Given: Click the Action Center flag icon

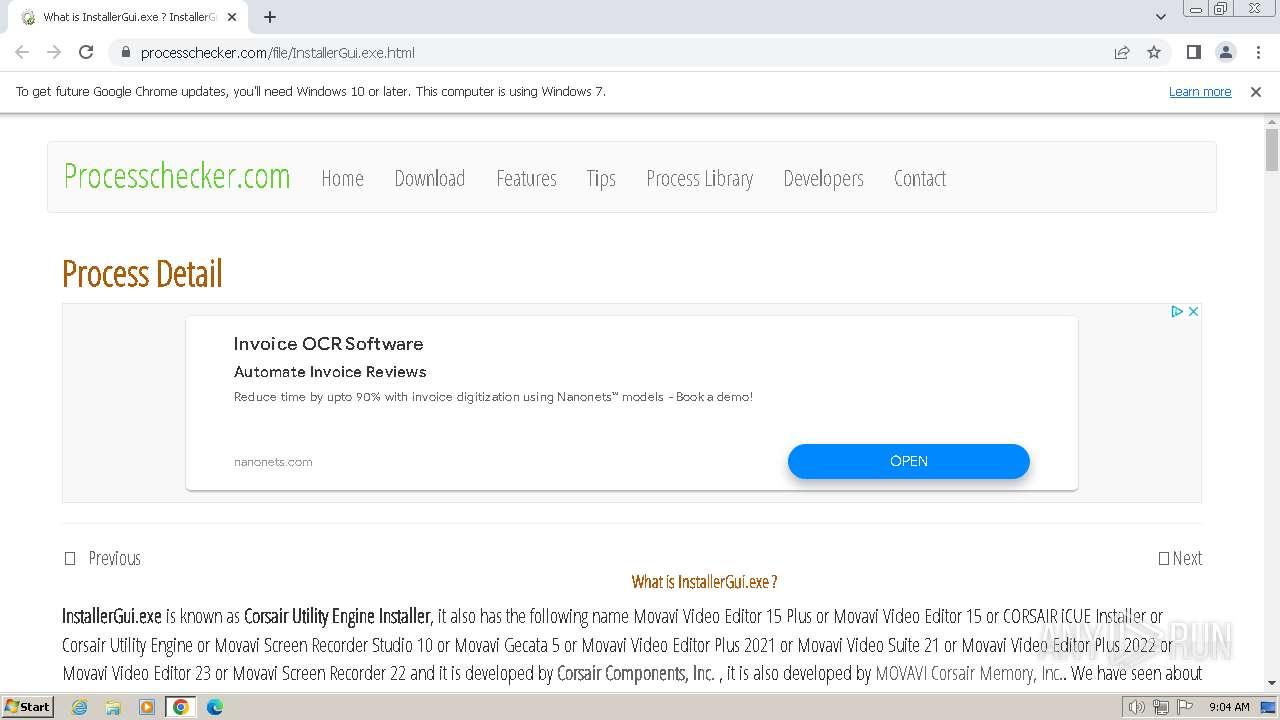Looking at the screenshot, I should pos(1184,707).
